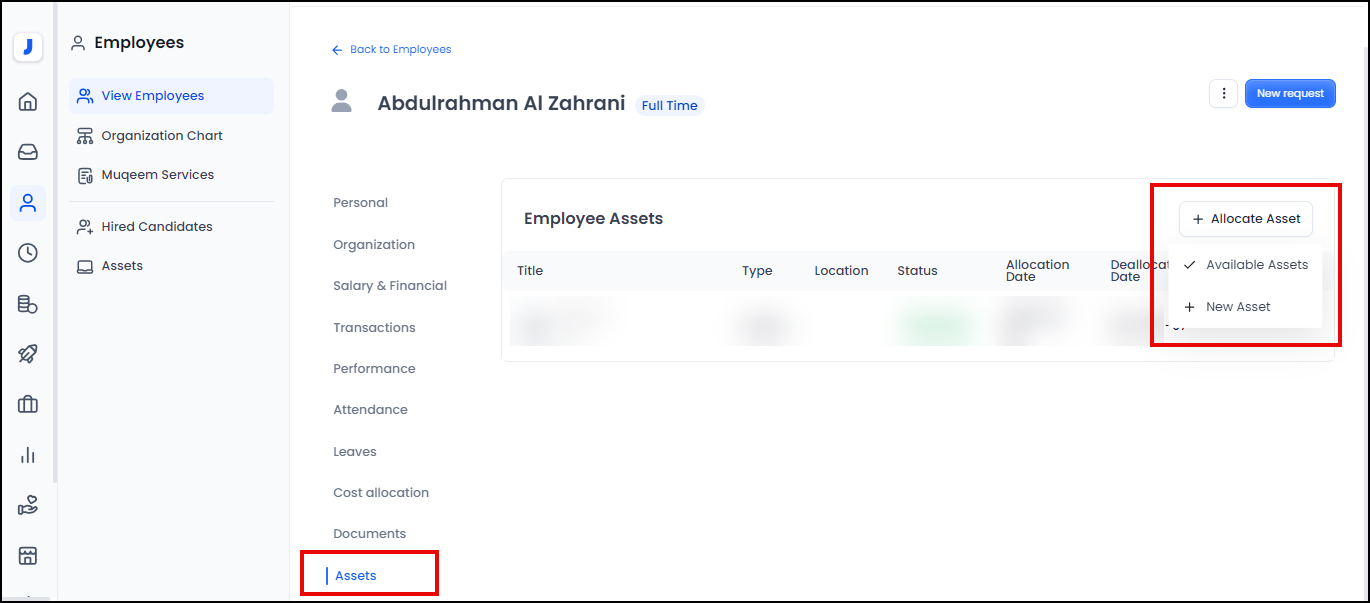Click the rocket icon in left rail
The image size is (1370, 603).
click(28, 354)
